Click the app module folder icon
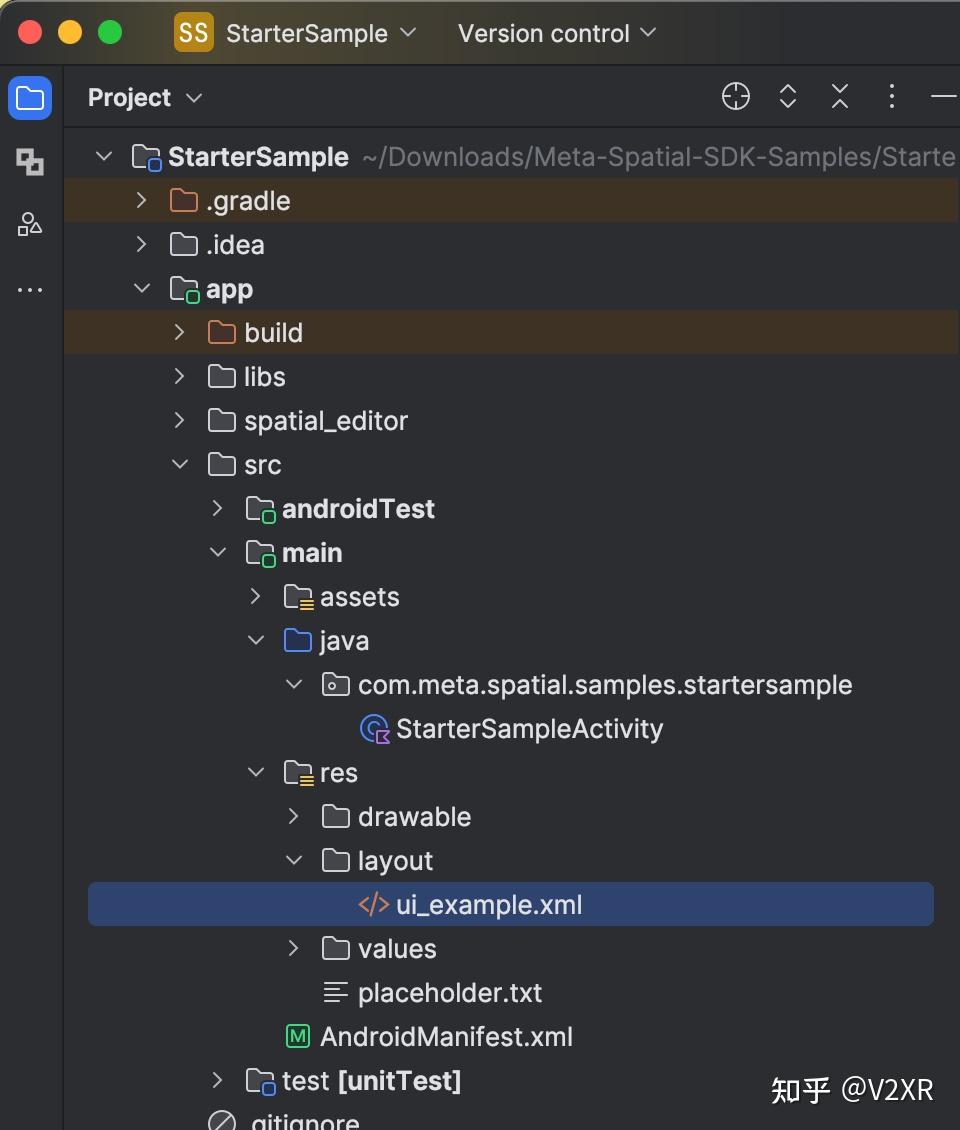Screen dimensions: 960x1130 pyautogui.click(x=185, y=289)
